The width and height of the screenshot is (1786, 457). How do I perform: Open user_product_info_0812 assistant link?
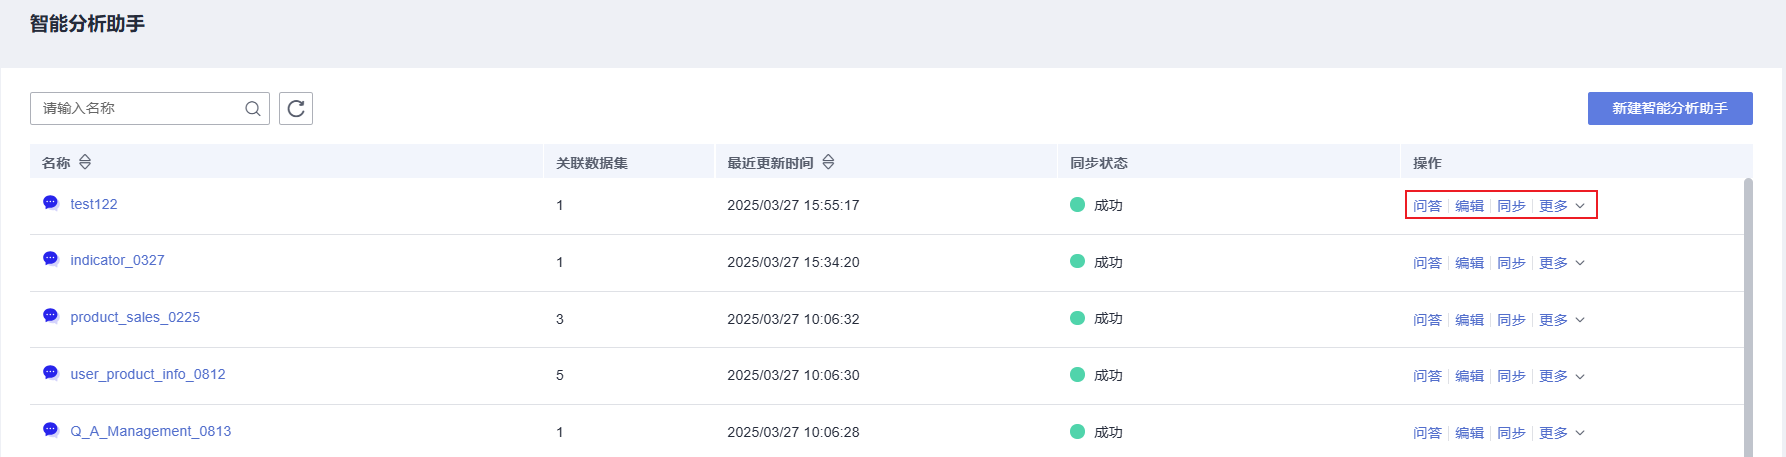[148, 374]
